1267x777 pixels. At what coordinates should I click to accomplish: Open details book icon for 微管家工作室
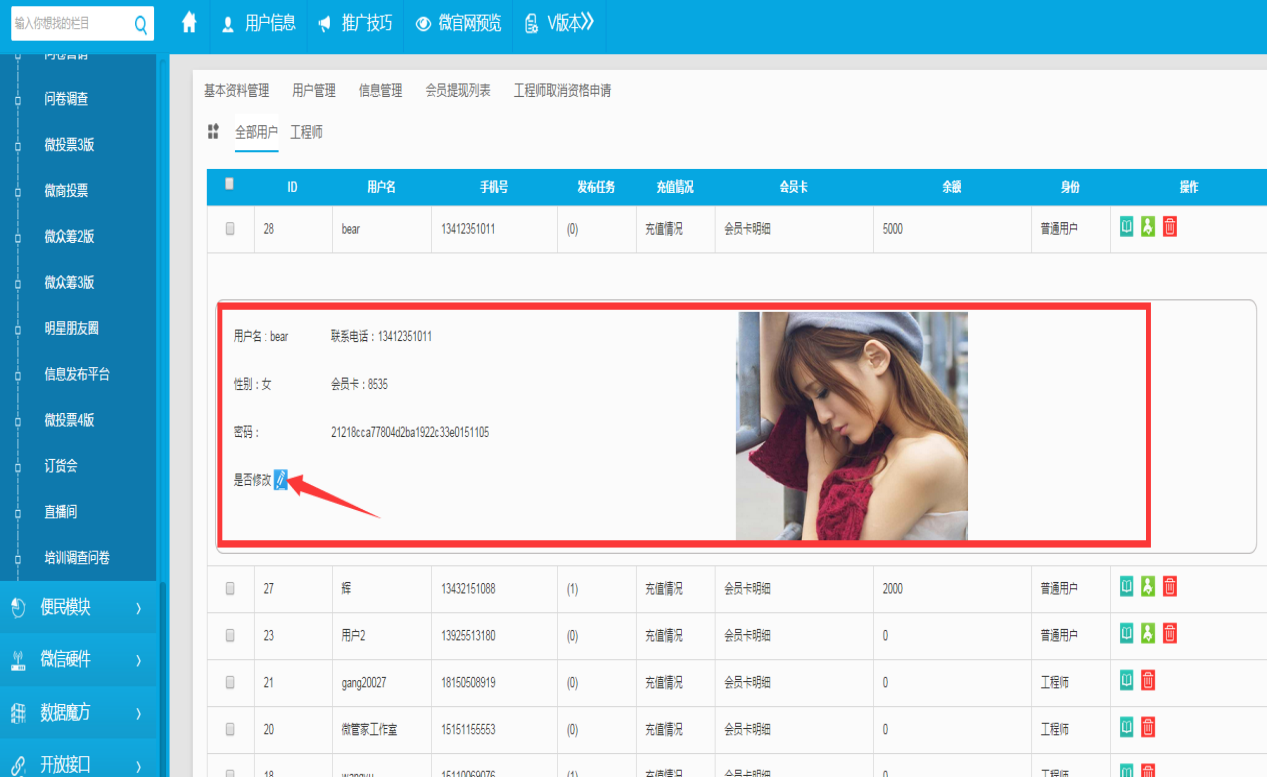(1126, 727)
